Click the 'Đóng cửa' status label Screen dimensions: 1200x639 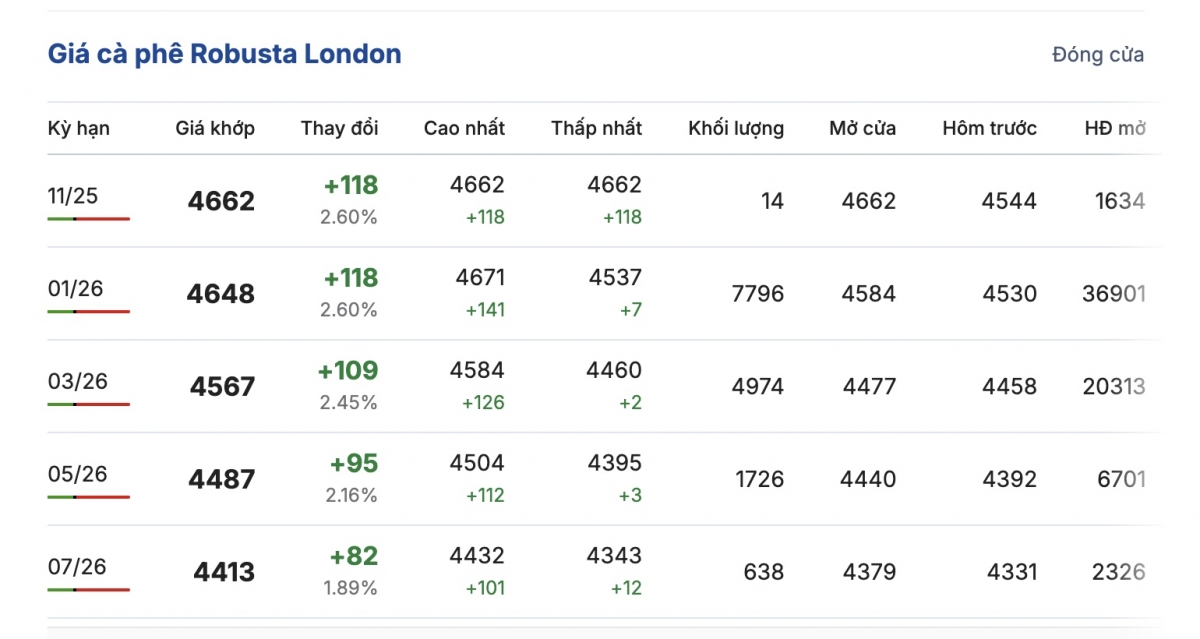click(1097, 55)
